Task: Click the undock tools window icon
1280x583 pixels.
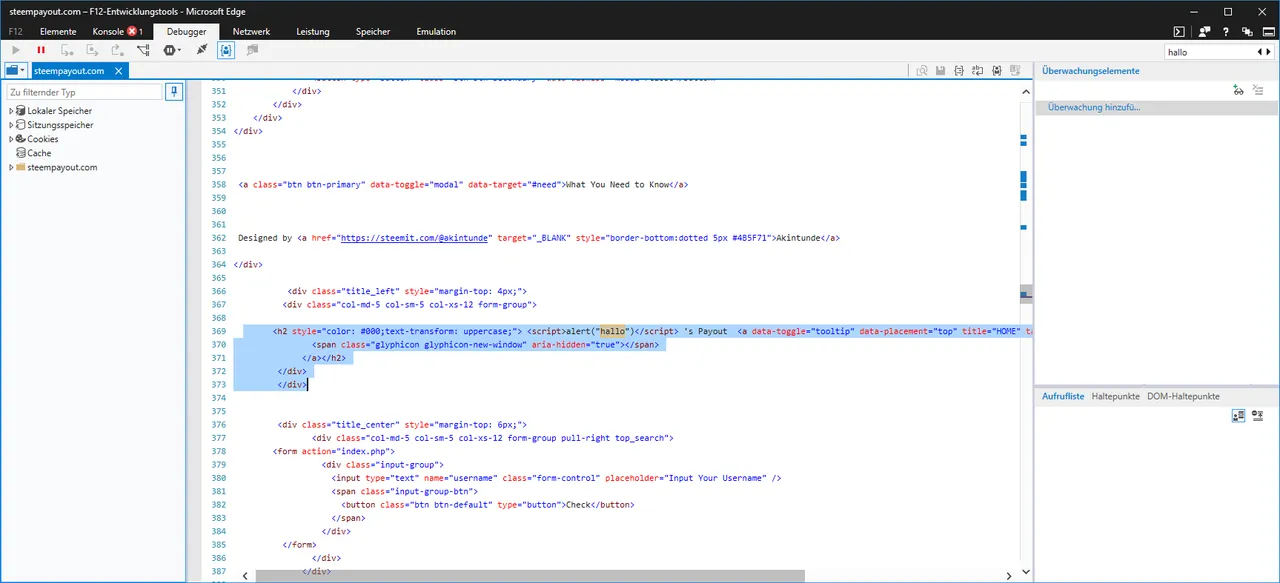Action: click(1246, 31)
